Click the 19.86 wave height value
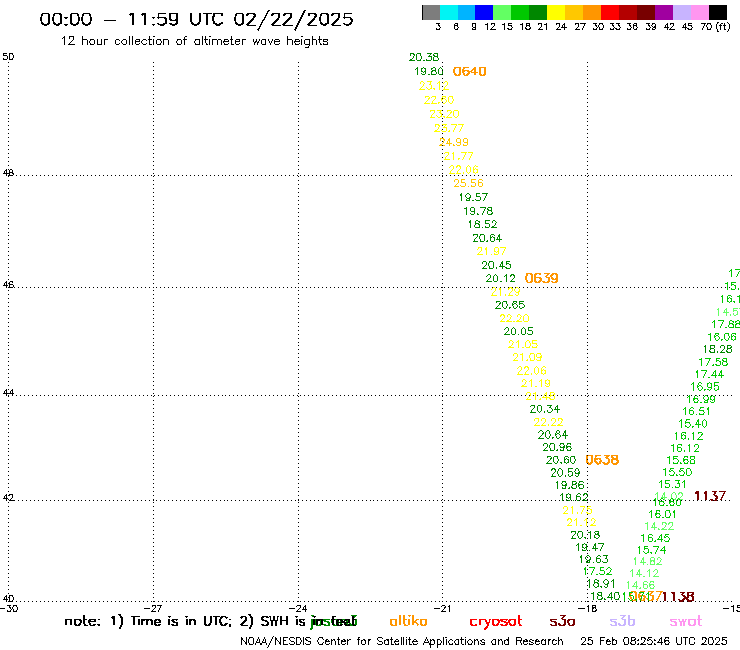The width and height of the screenshot is (740, 650). [569, 485]
